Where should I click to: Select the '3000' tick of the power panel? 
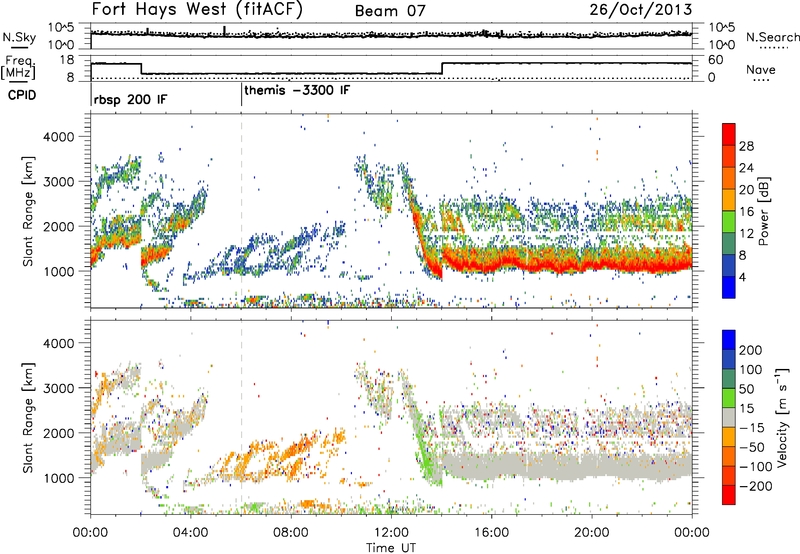pyautogui.click(x=58, y=182)
